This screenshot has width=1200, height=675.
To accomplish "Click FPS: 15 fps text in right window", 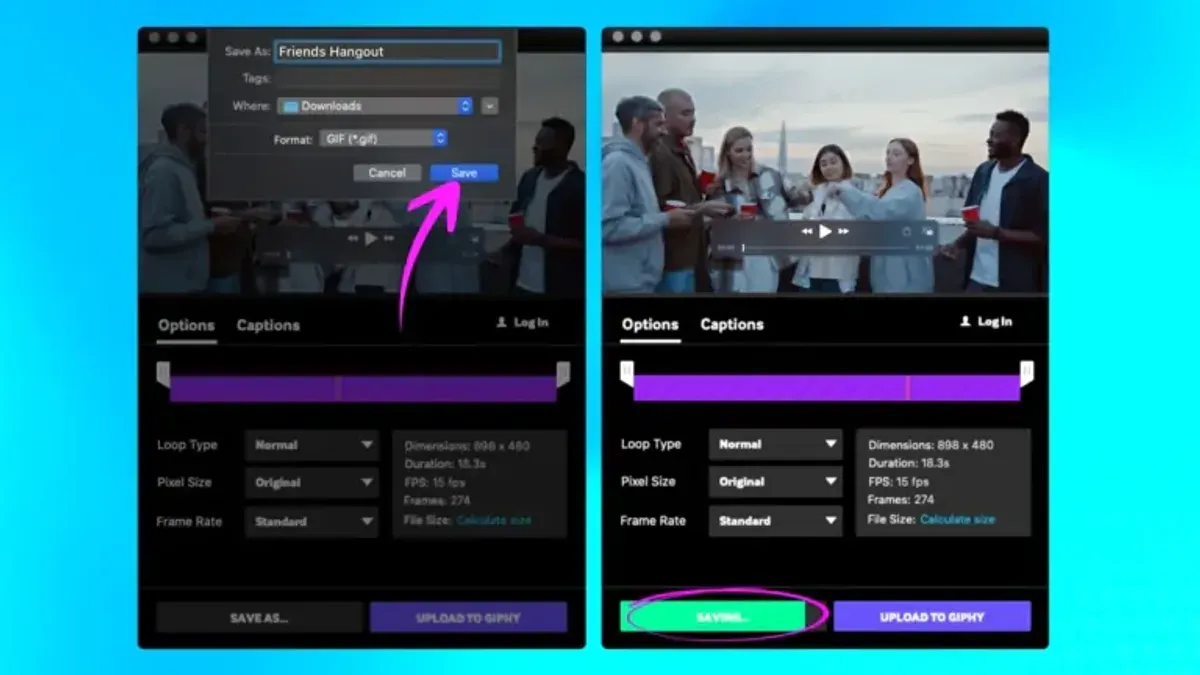I will (897, 482).
